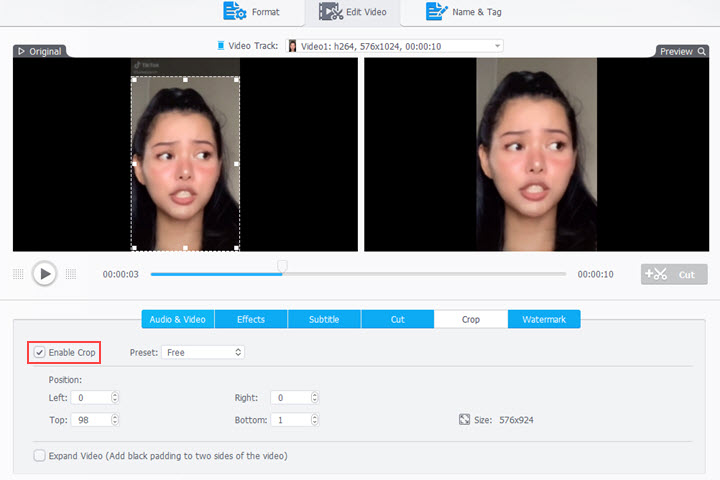Screen dimensions: 720x480
Task: Click the blue film icon beside Video Track
Action: click(221, 45)
